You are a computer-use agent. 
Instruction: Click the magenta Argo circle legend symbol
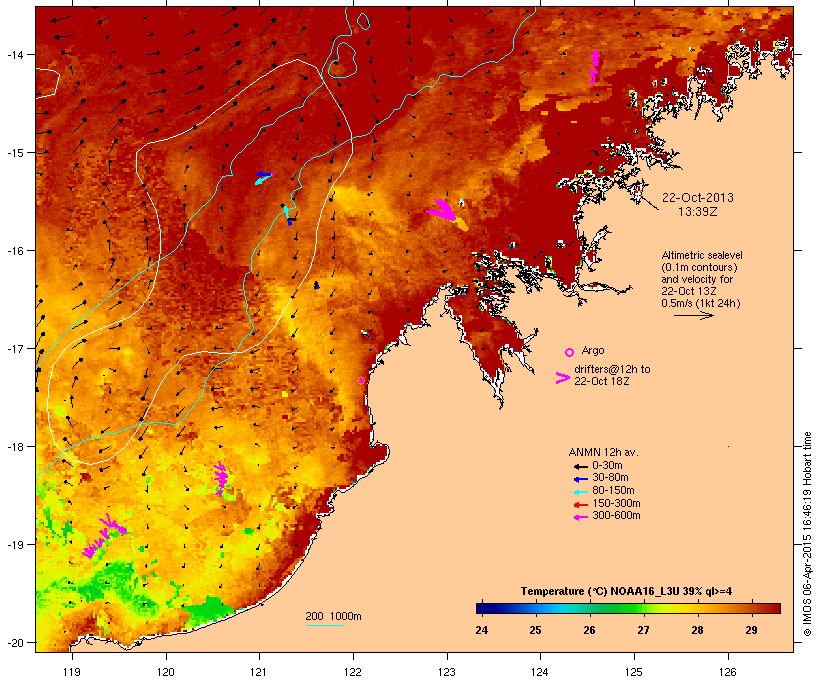point(569,352)
